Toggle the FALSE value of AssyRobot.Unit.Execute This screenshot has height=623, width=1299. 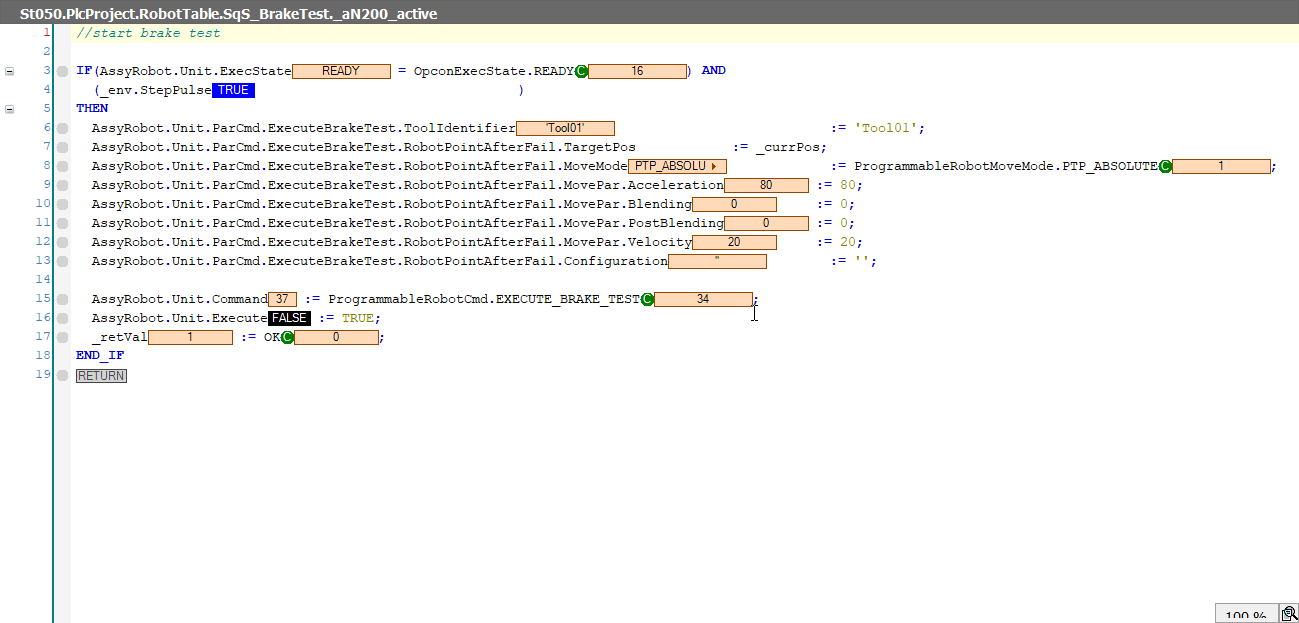pos(289,319)
